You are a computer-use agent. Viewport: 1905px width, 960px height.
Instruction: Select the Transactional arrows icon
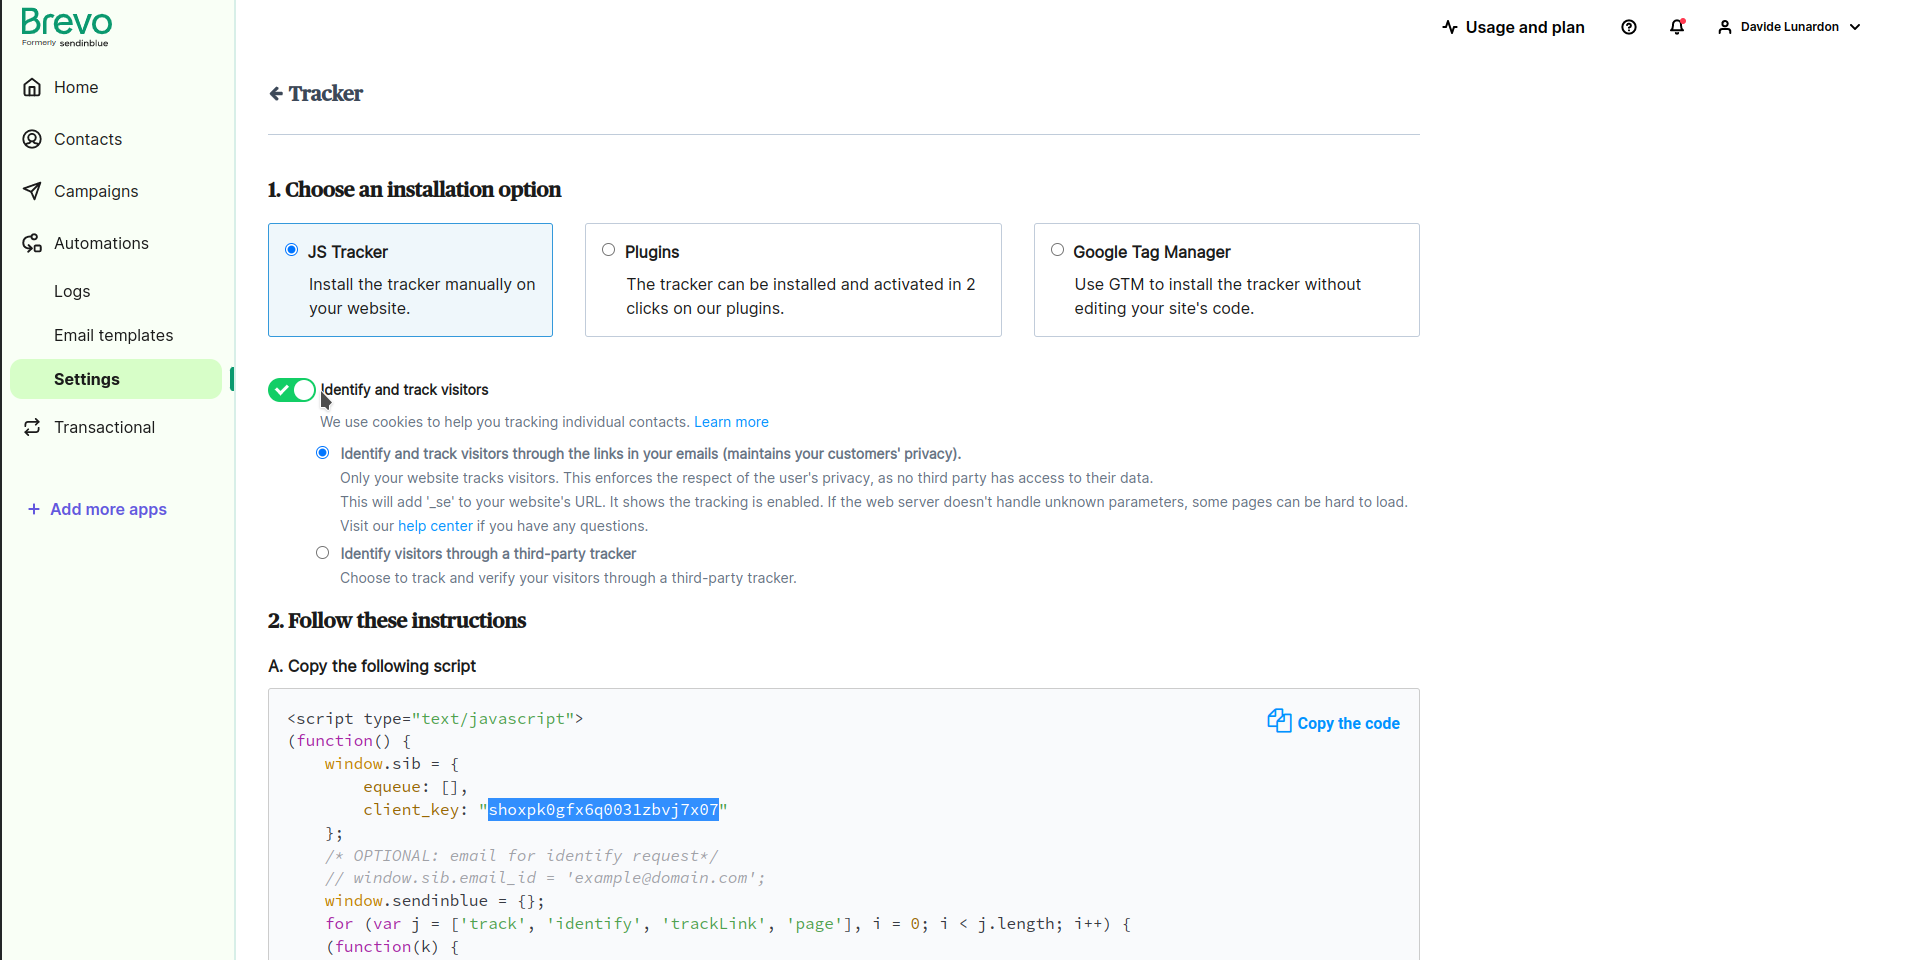pyautogui.click(x=32, y=427)
